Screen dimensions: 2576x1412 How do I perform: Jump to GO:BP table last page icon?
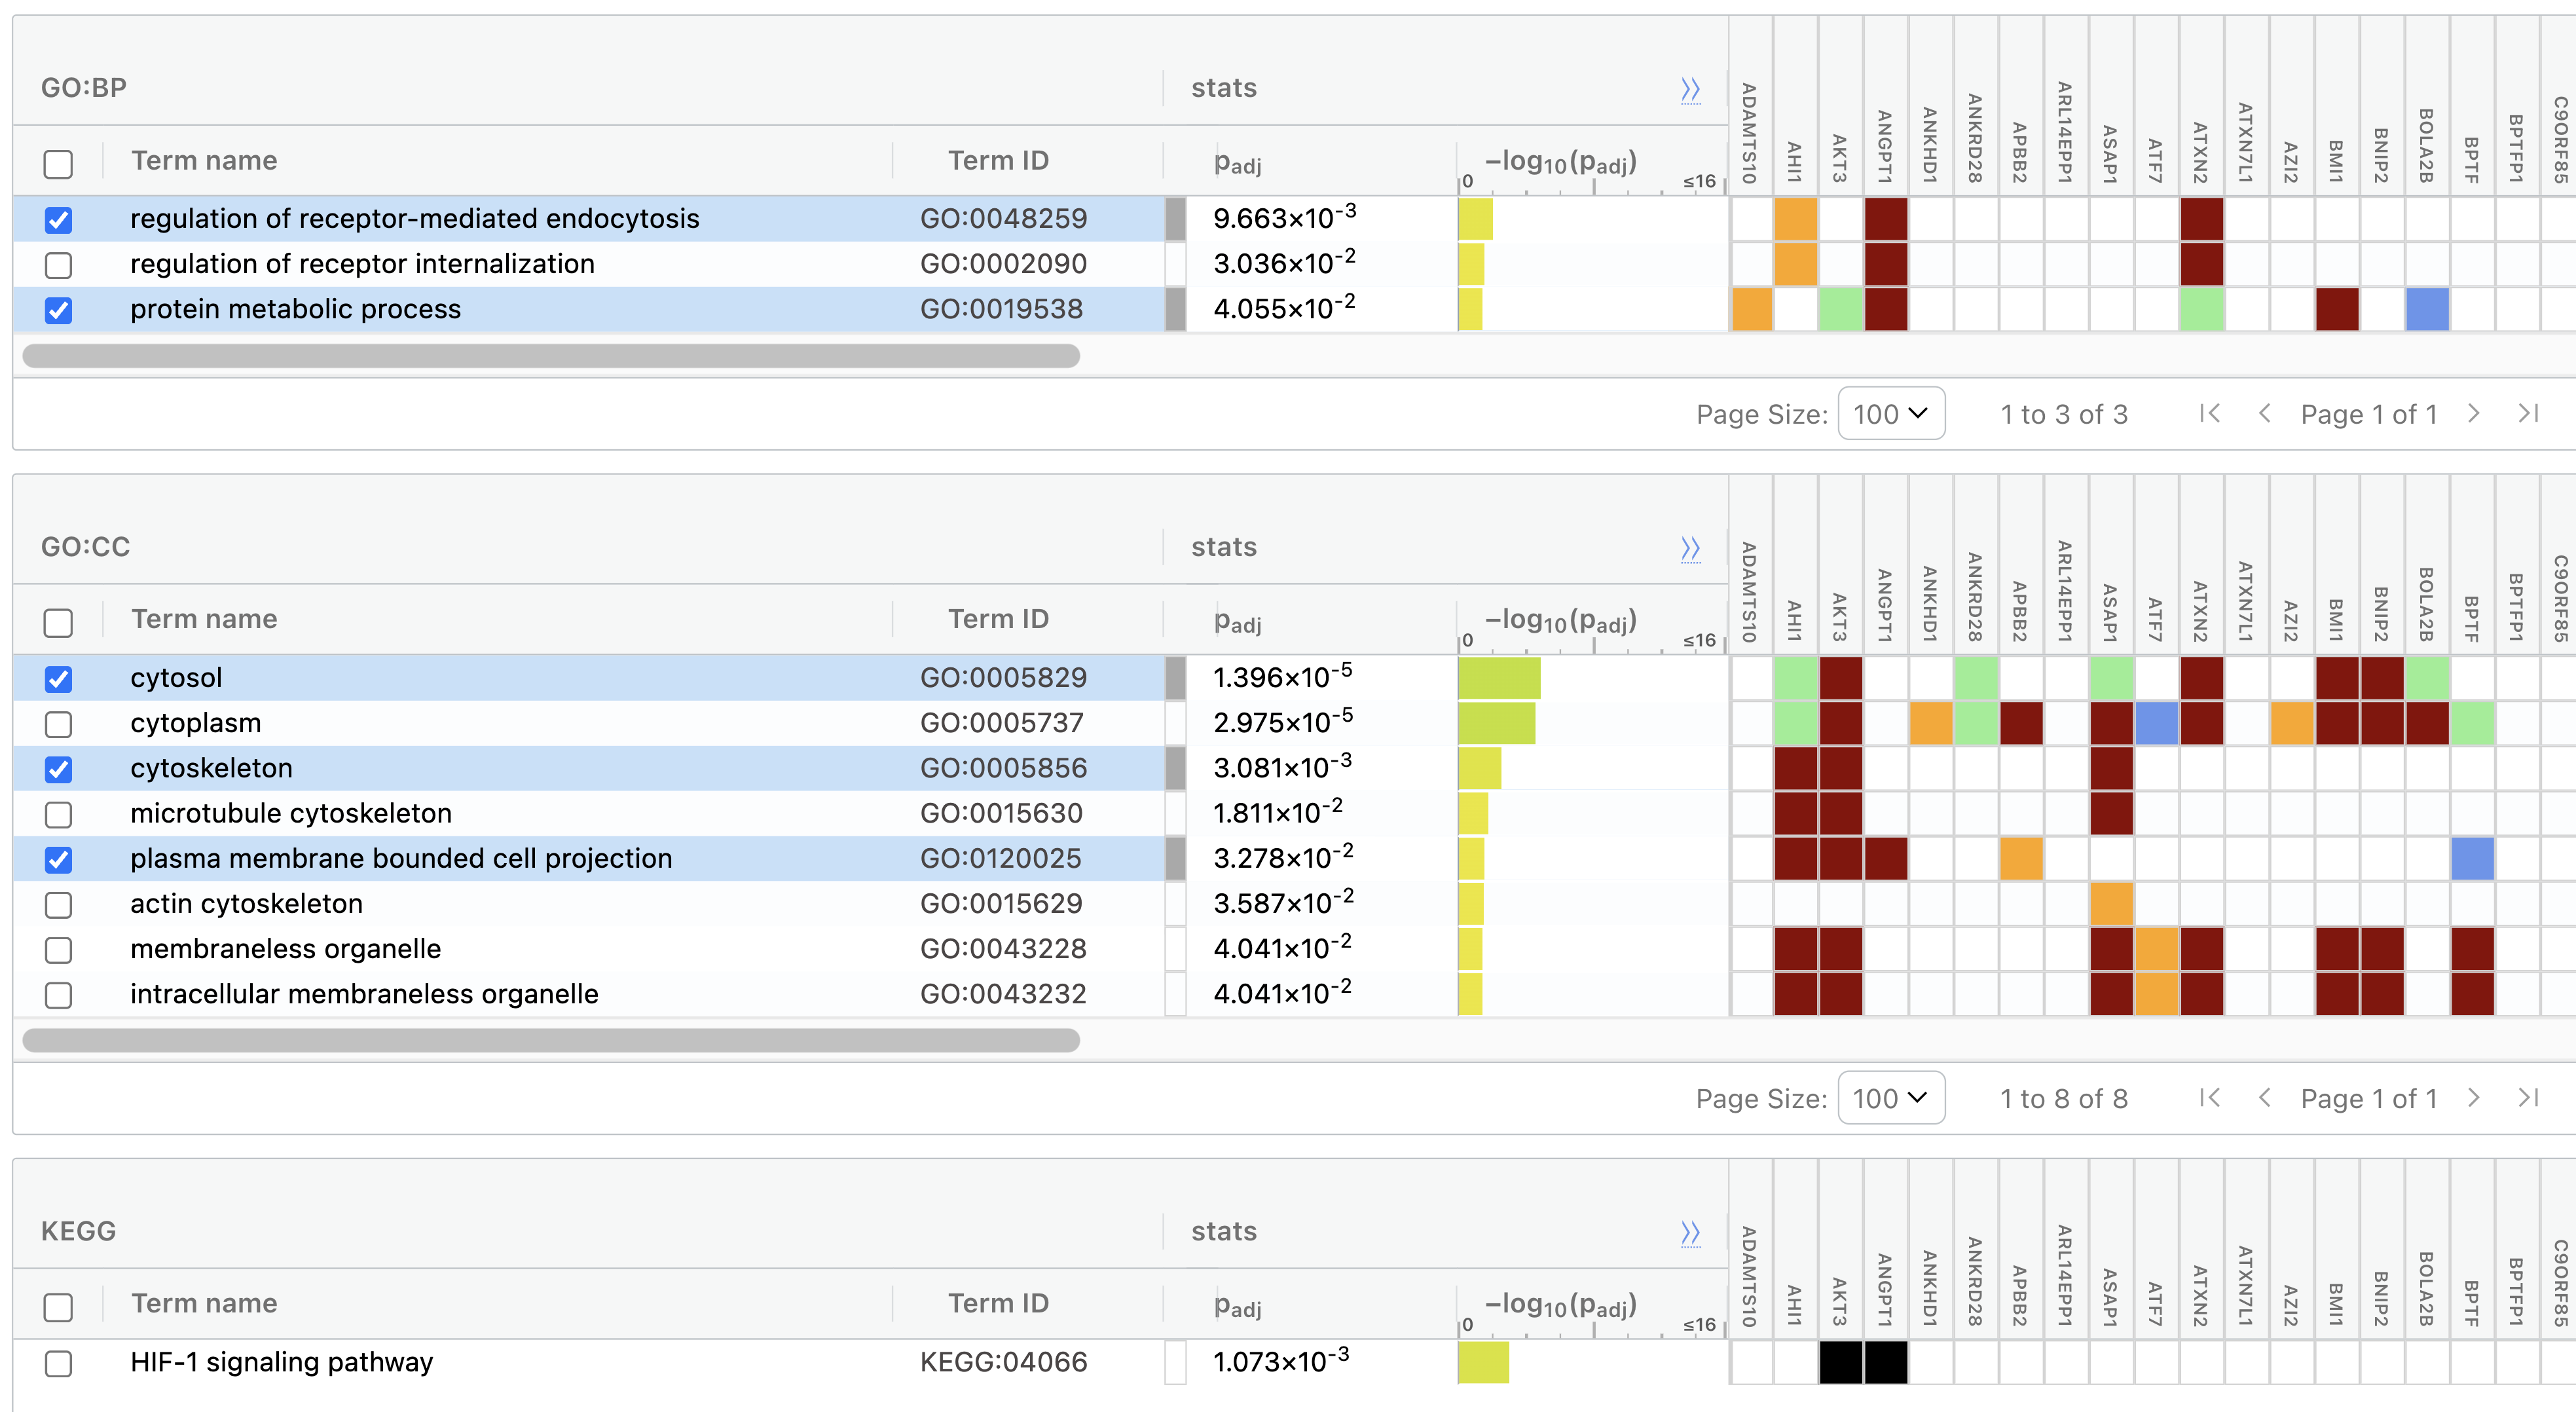[x=2528, y=413]
